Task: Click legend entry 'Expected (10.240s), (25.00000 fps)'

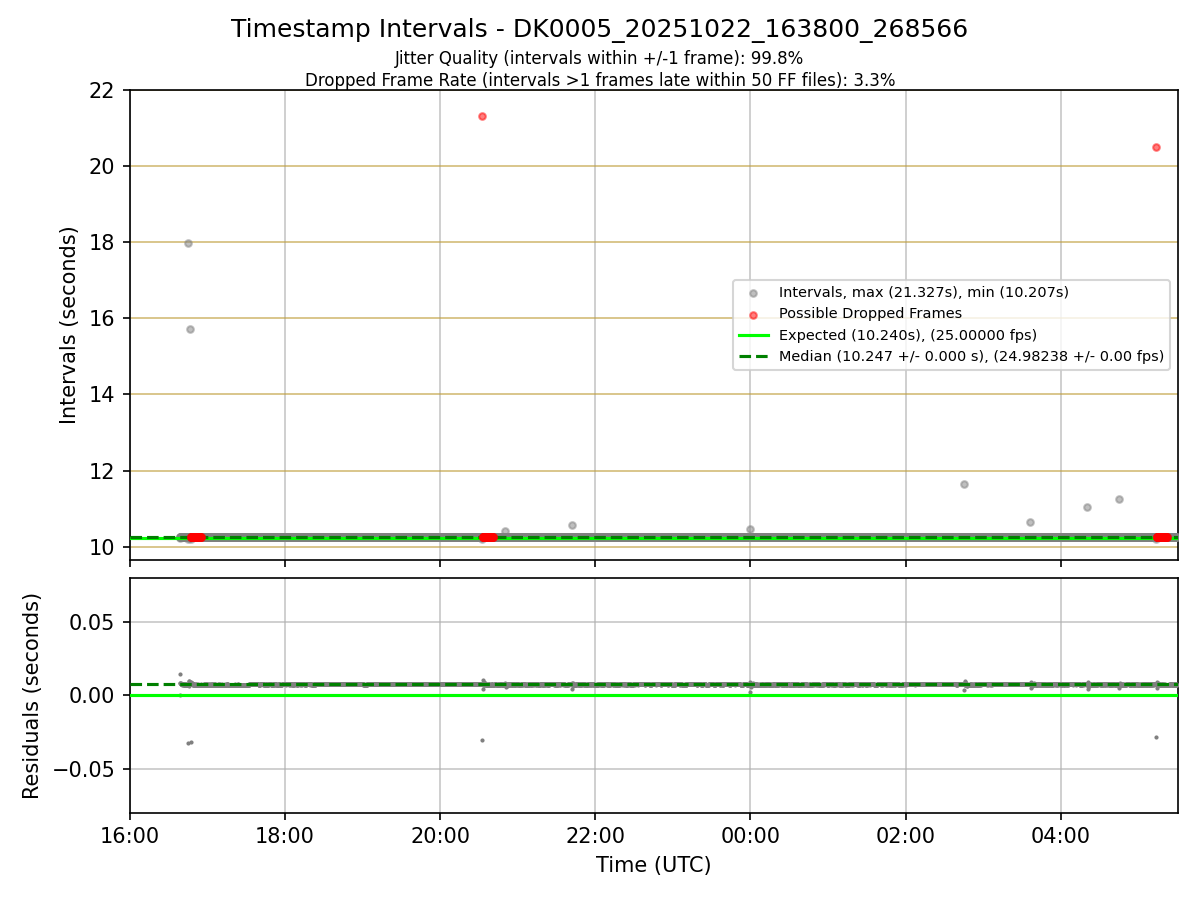Action: [907, 335]
